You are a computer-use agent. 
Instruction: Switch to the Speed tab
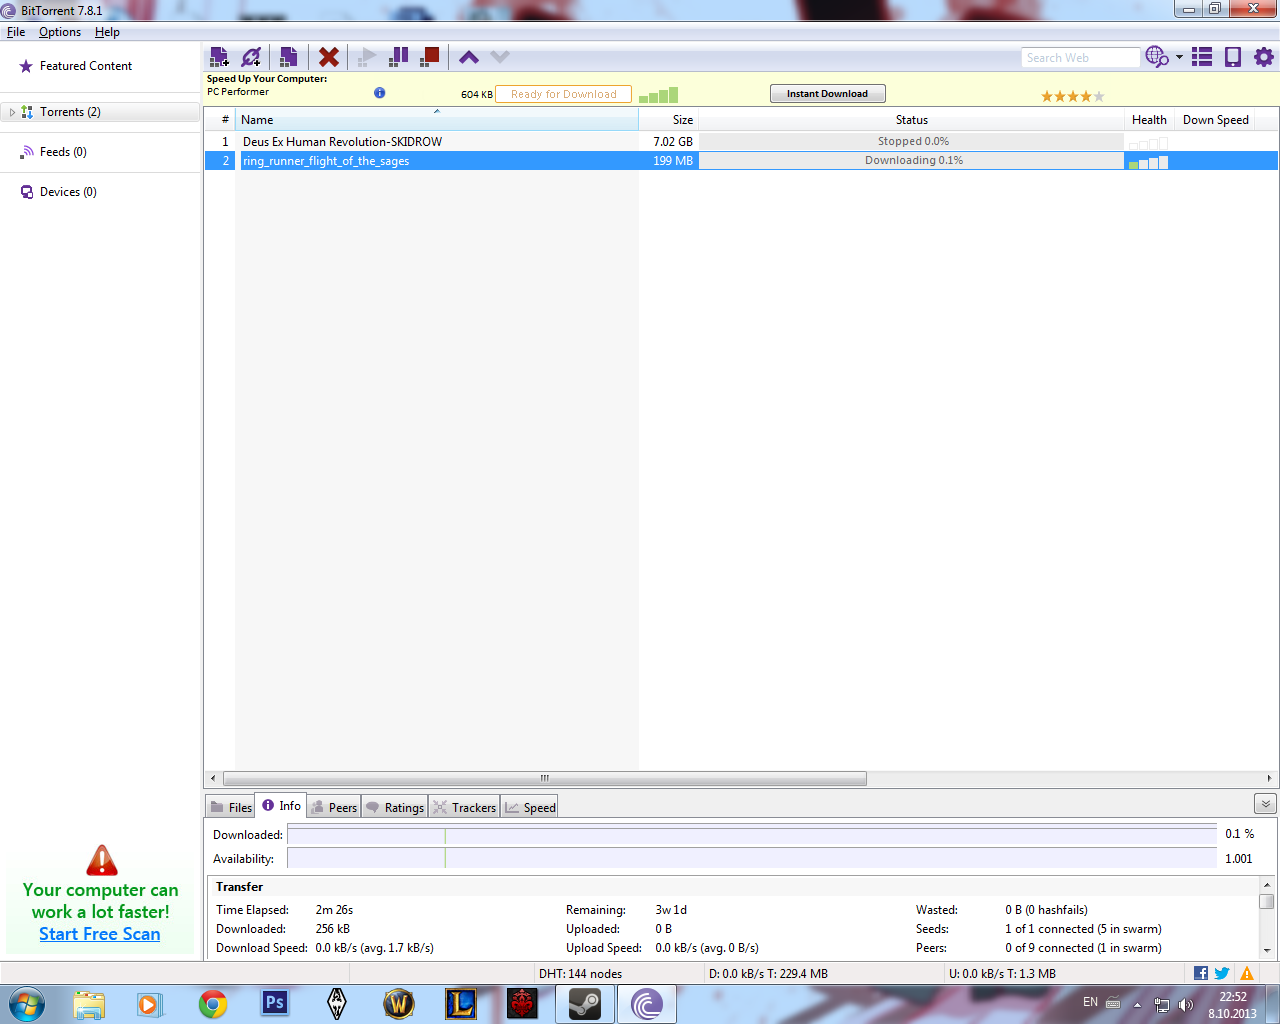pyautogui.click(x=530, y=807)
